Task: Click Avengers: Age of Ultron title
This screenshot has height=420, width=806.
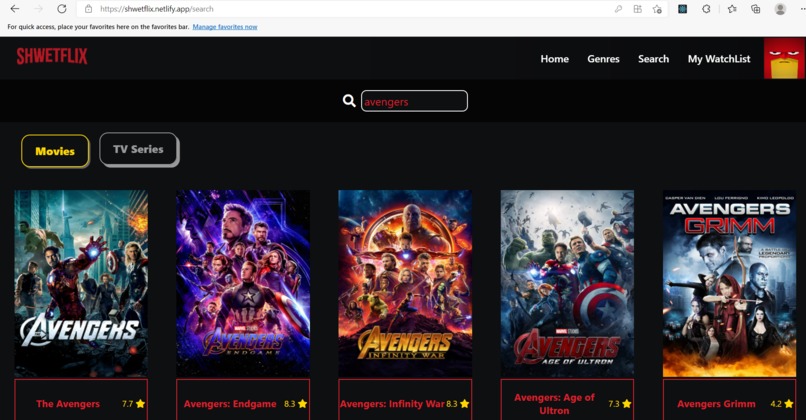Action: [x=554, y=404]
